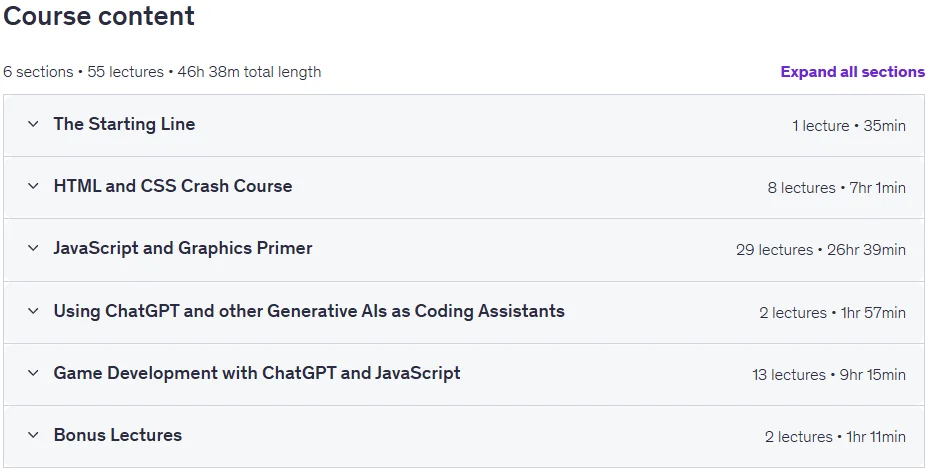Expand The Starting Line section chevron
This screenshot has width=927, height=469.
click(x=33, y=124)
